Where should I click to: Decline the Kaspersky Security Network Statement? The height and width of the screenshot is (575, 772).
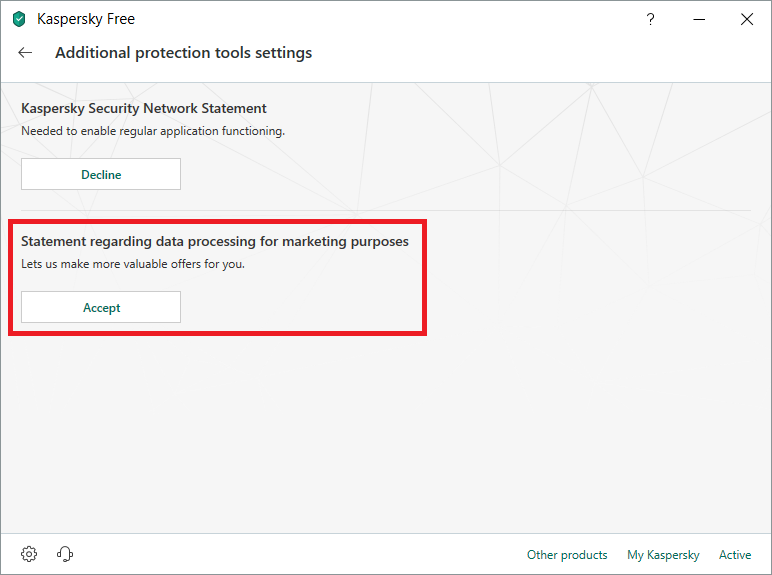click(x=101, y=174)
